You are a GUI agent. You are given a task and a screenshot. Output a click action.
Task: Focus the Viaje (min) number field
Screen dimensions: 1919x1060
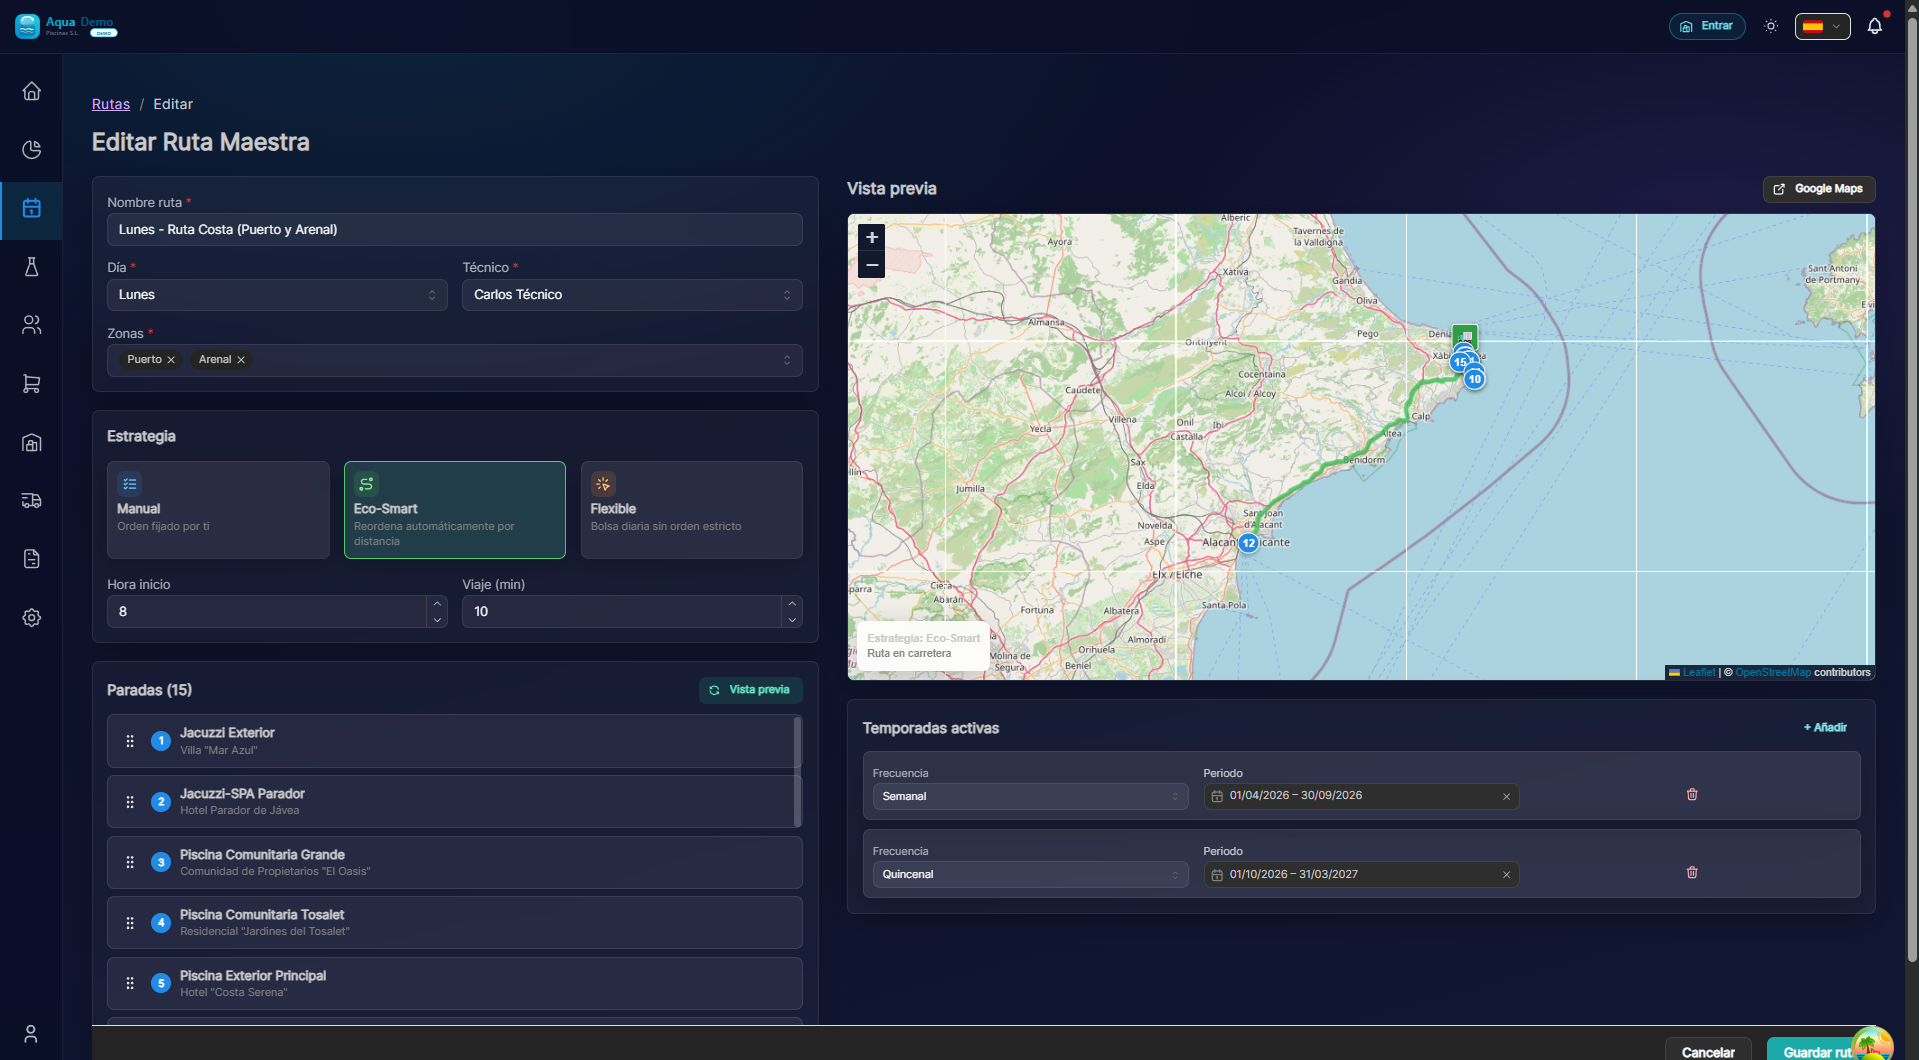[622, 612]
